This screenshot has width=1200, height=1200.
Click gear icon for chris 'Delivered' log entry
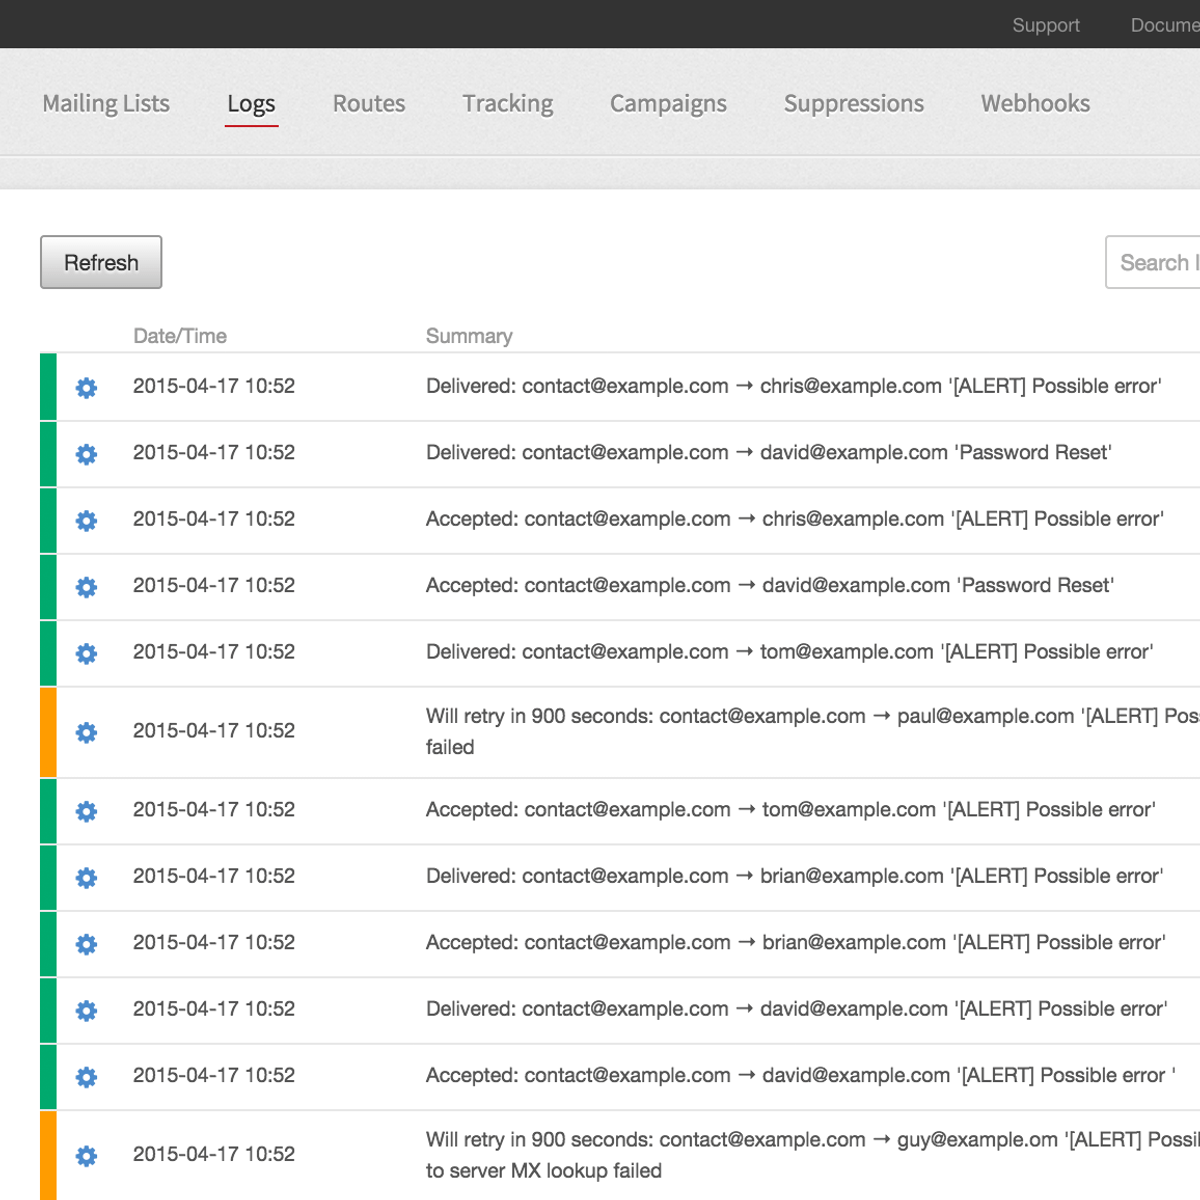pyautogui.click(x=87, y=388)
